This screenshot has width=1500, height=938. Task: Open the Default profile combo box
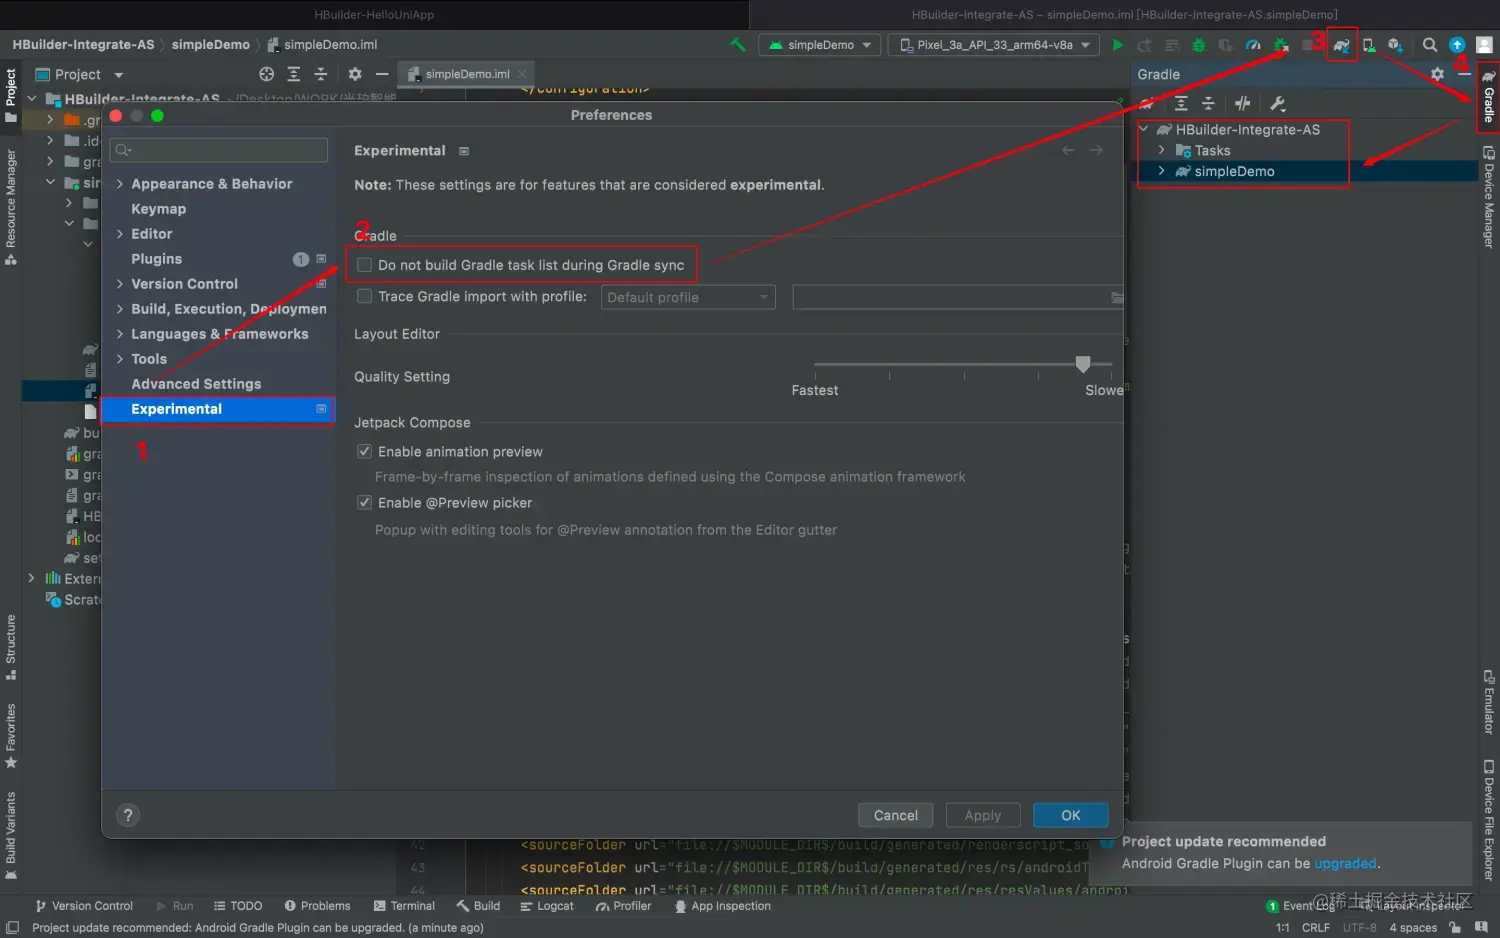(x=688, y=297)
